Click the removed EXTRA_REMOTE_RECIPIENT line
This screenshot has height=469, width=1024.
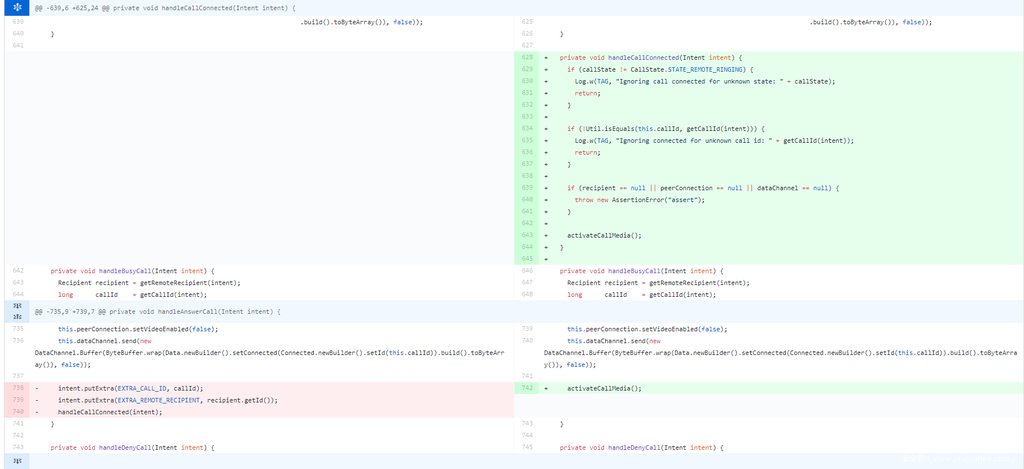(167, 399)
